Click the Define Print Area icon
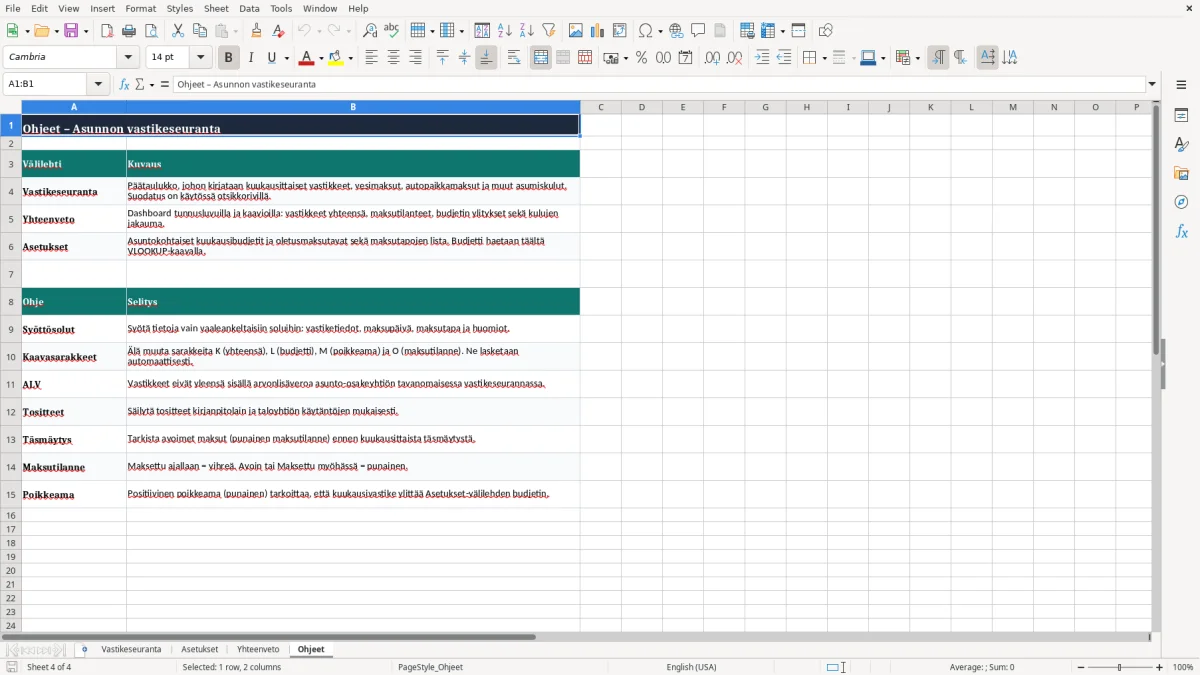 tap(746, 31)
